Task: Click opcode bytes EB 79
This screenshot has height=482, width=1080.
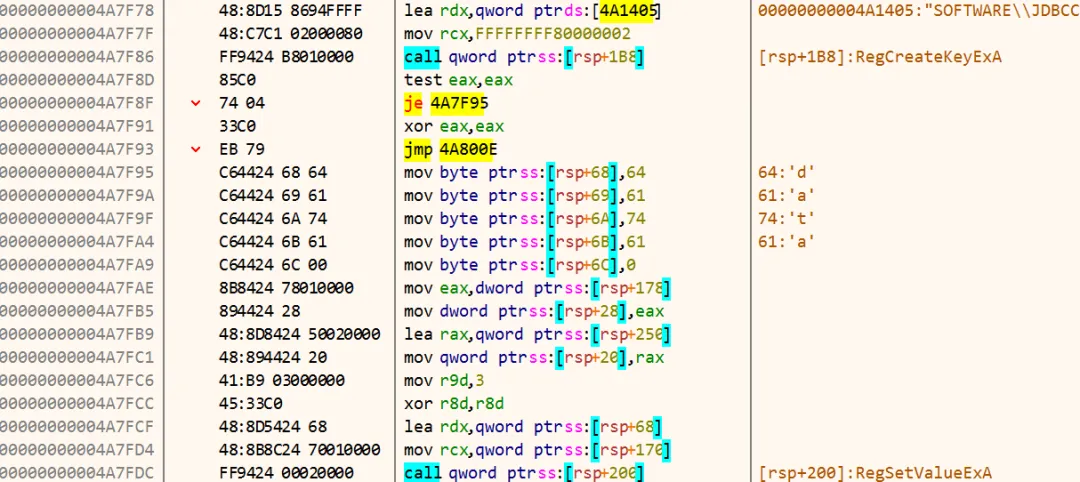Action: coord(241,149)
